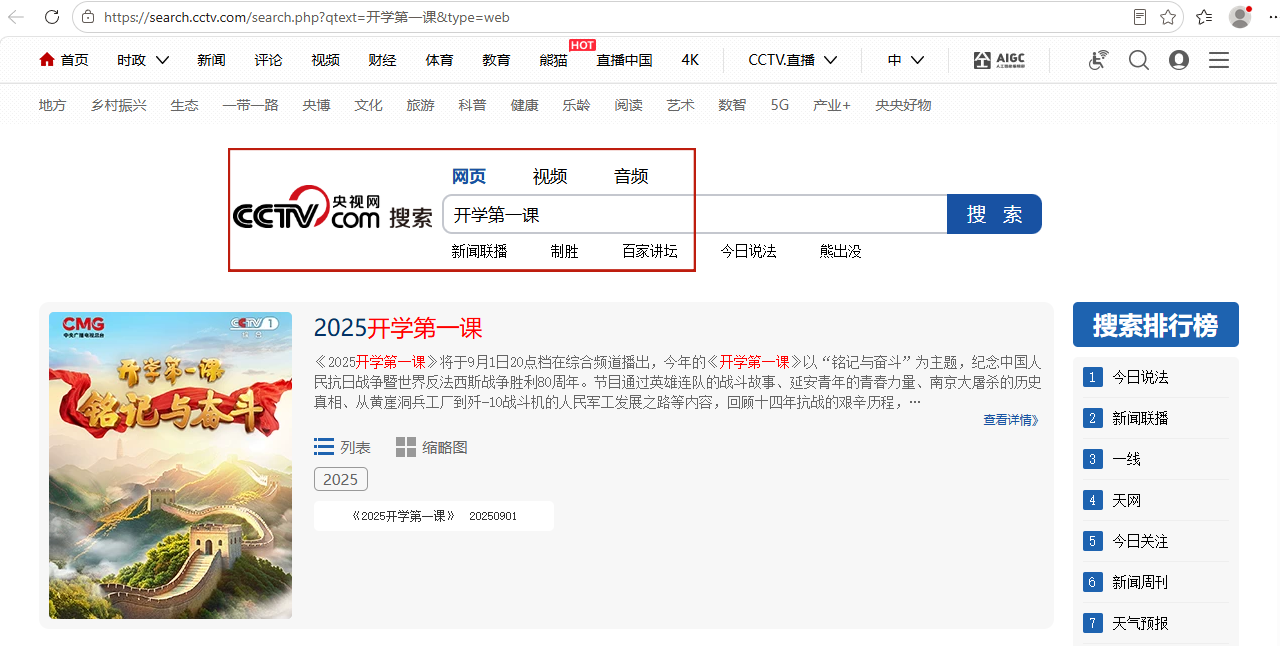Open 一带一路 in the secondary navigation
Image resolution: width=1280 pixels, height=646 pixels.
[250, 105]
